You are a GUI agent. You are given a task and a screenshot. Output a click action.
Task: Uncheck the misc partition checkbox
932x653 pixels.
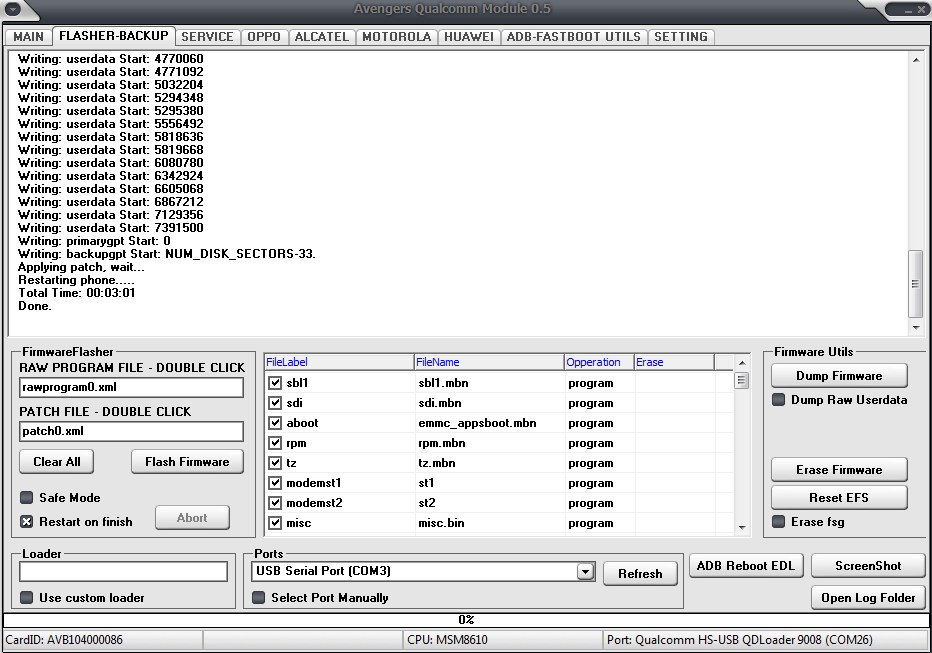point(275,523)
